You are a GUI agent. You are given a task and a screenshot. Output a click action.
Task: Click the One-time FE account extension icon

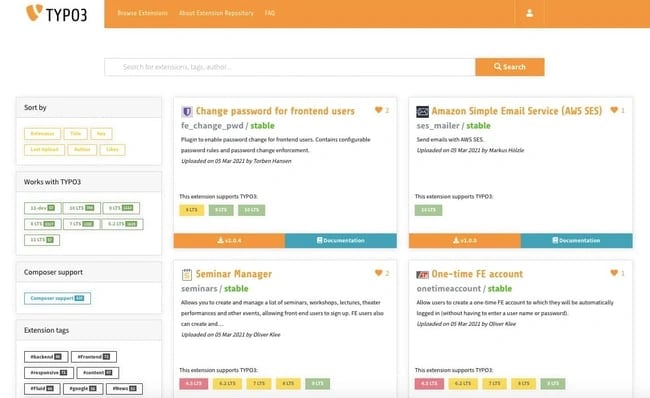click(x=422, y=274)
